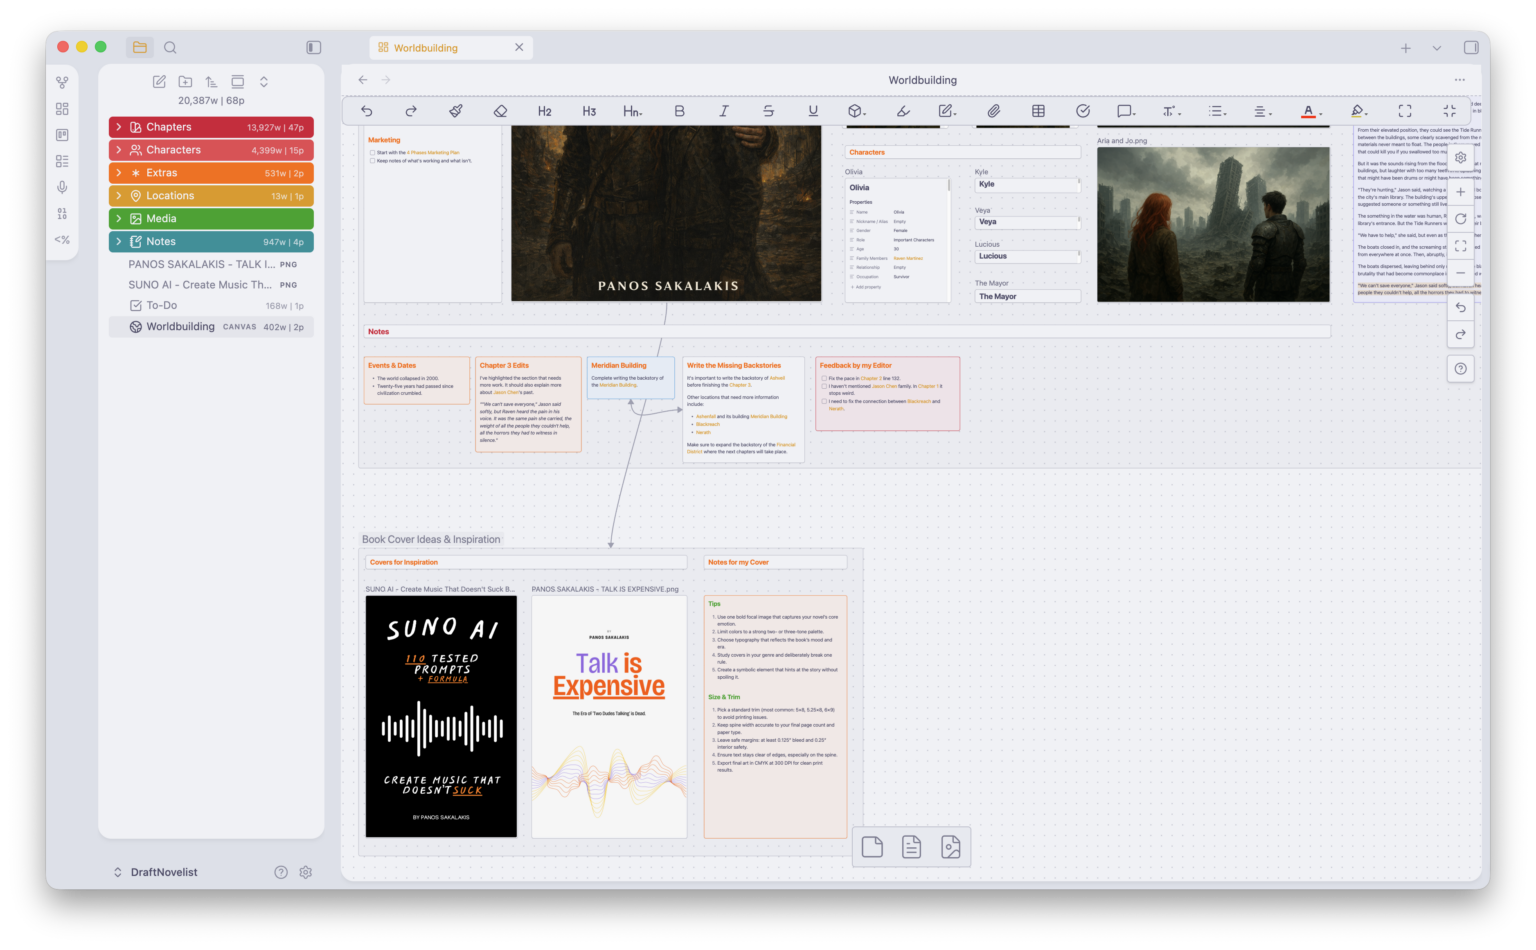Image resolution: width=1536 pixels, height=950 pixels.
Task: Expand the Media section
Action: point(118,218)
